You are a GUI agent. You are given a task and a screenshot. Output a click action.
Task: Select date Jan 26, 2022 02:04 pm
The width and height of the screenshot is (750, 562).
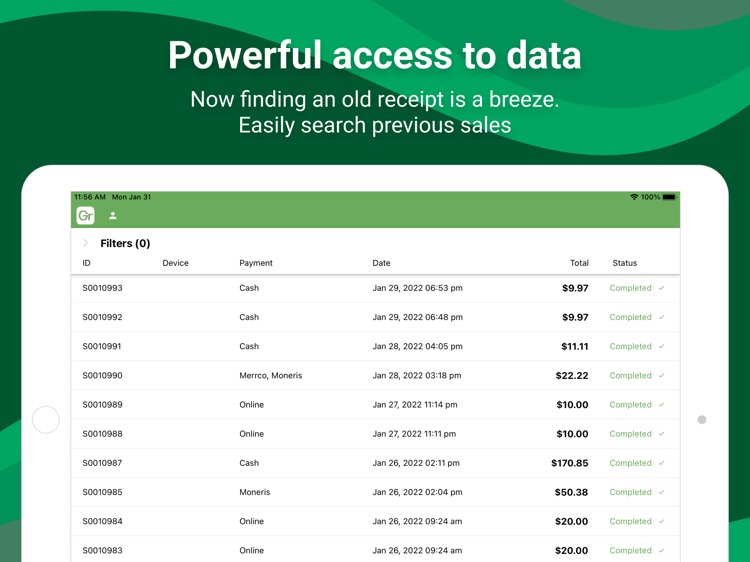pos(418,492)
